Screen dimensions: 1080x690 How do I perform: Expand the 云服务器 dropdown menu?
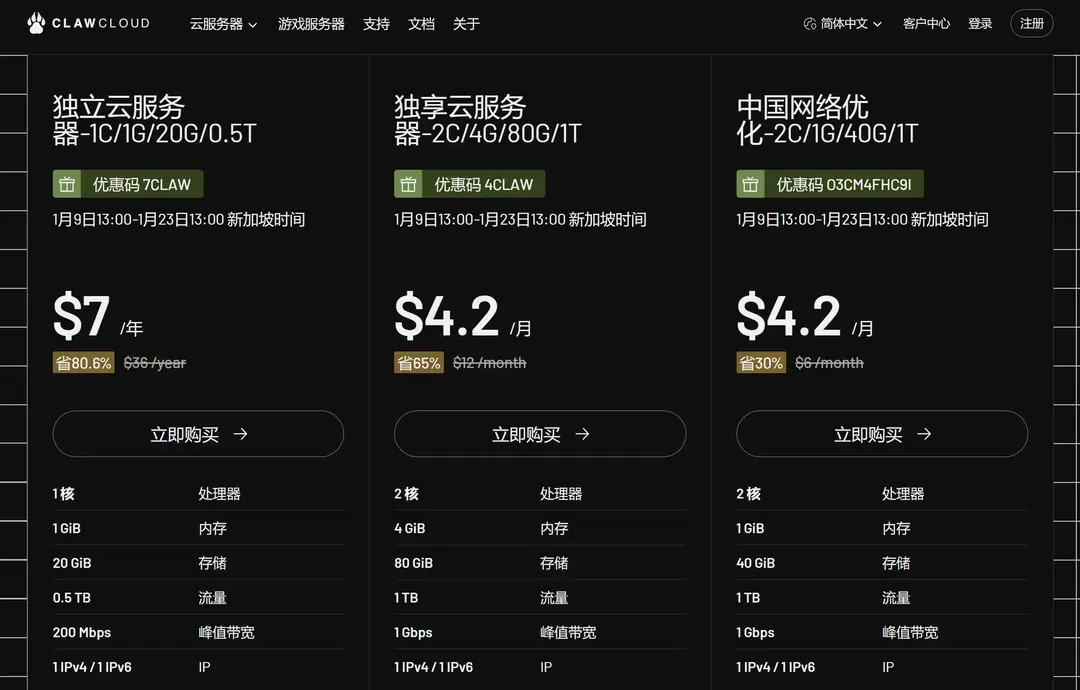pyautogui.click(x=223, y=24)
